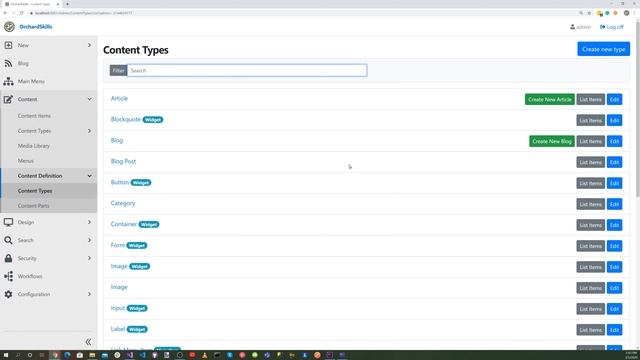Image resolution: width=640 pixels, height=360 pixels.
Task: Click Edit for Category
Action: (x=614, y=204)
